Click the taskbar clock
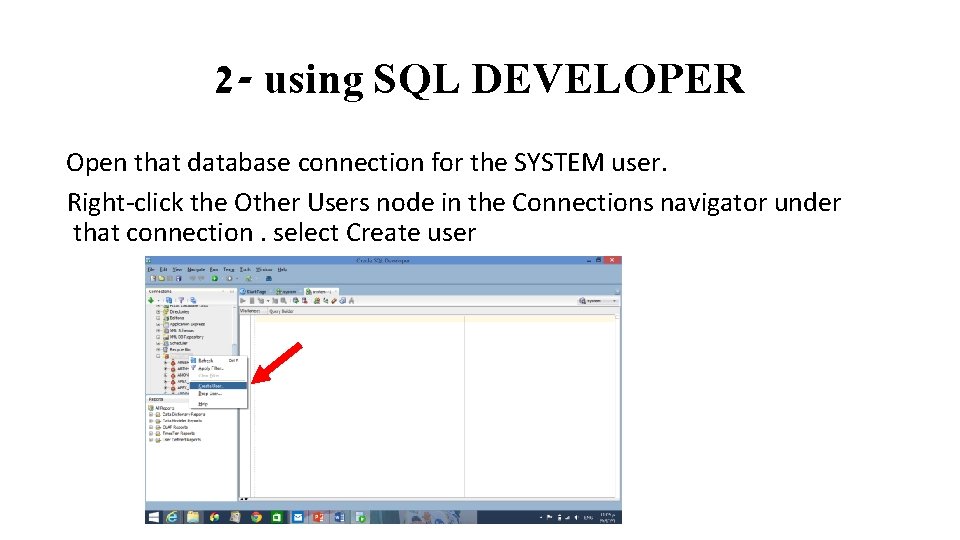 607,517
